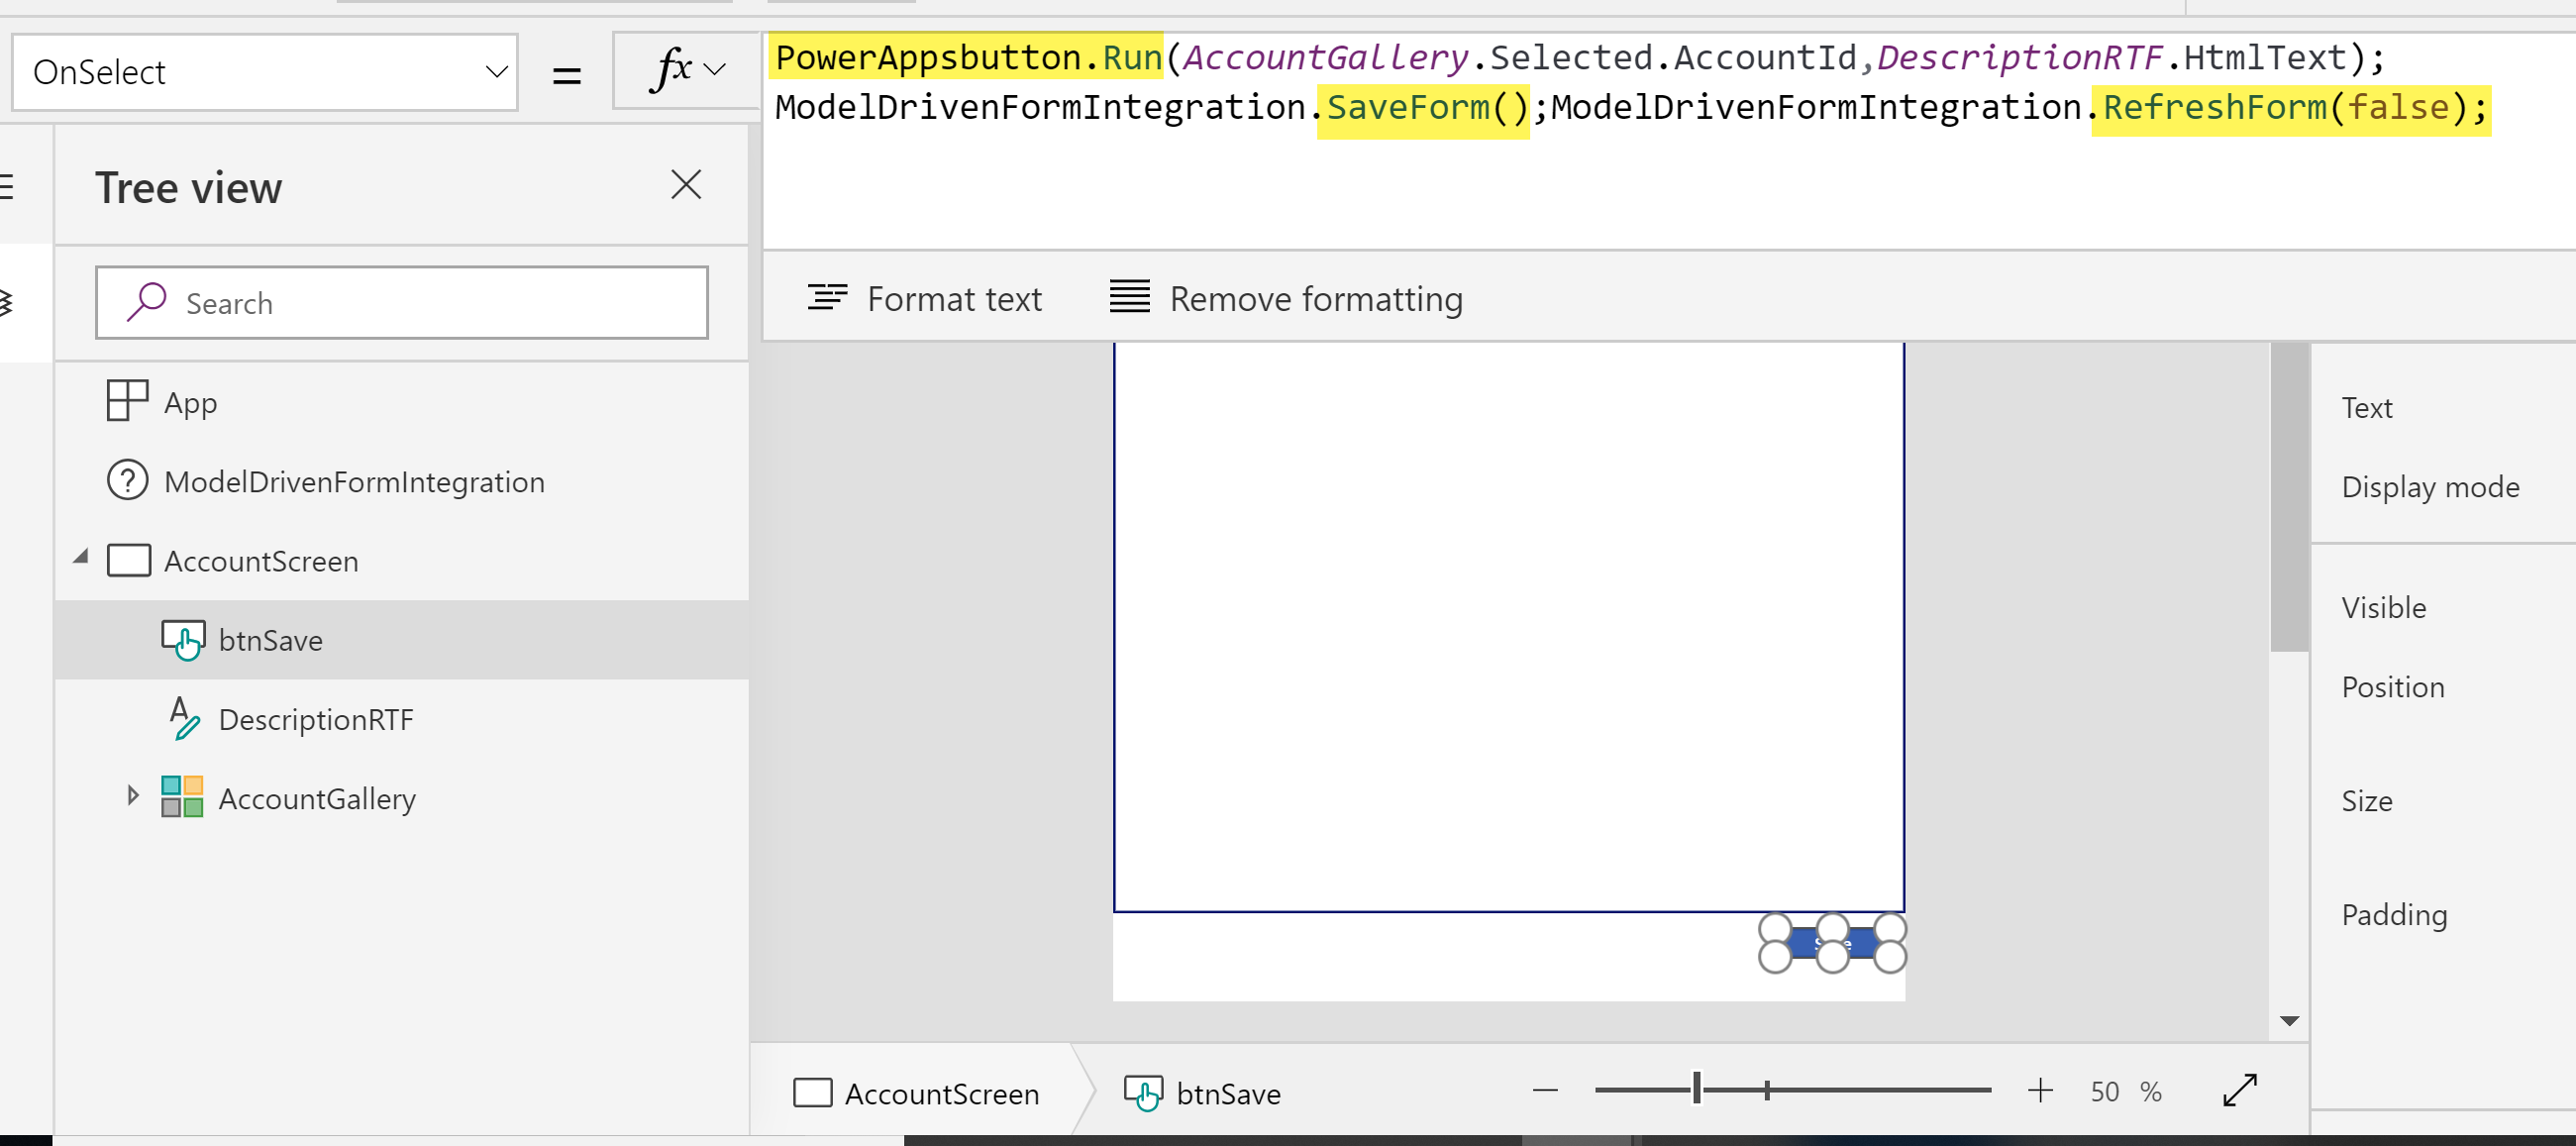
Task: Click the zoom-out minus icon
Action: pyautogui.click(x=1545, y=1091)
